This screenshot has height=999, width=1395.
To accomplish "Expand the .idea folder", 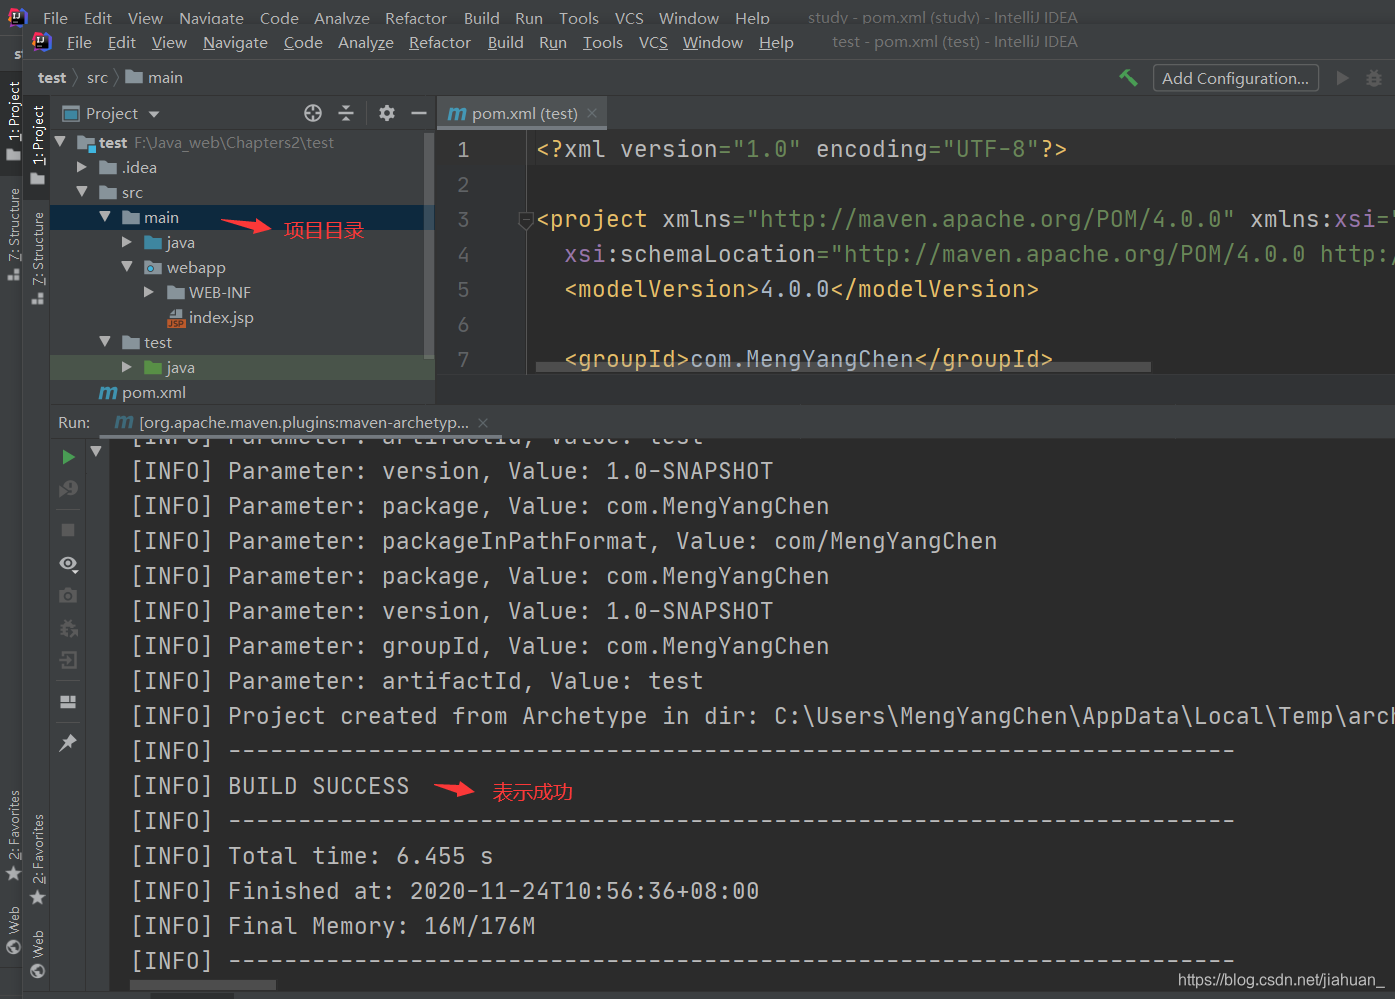I will [x=82, y=167].
